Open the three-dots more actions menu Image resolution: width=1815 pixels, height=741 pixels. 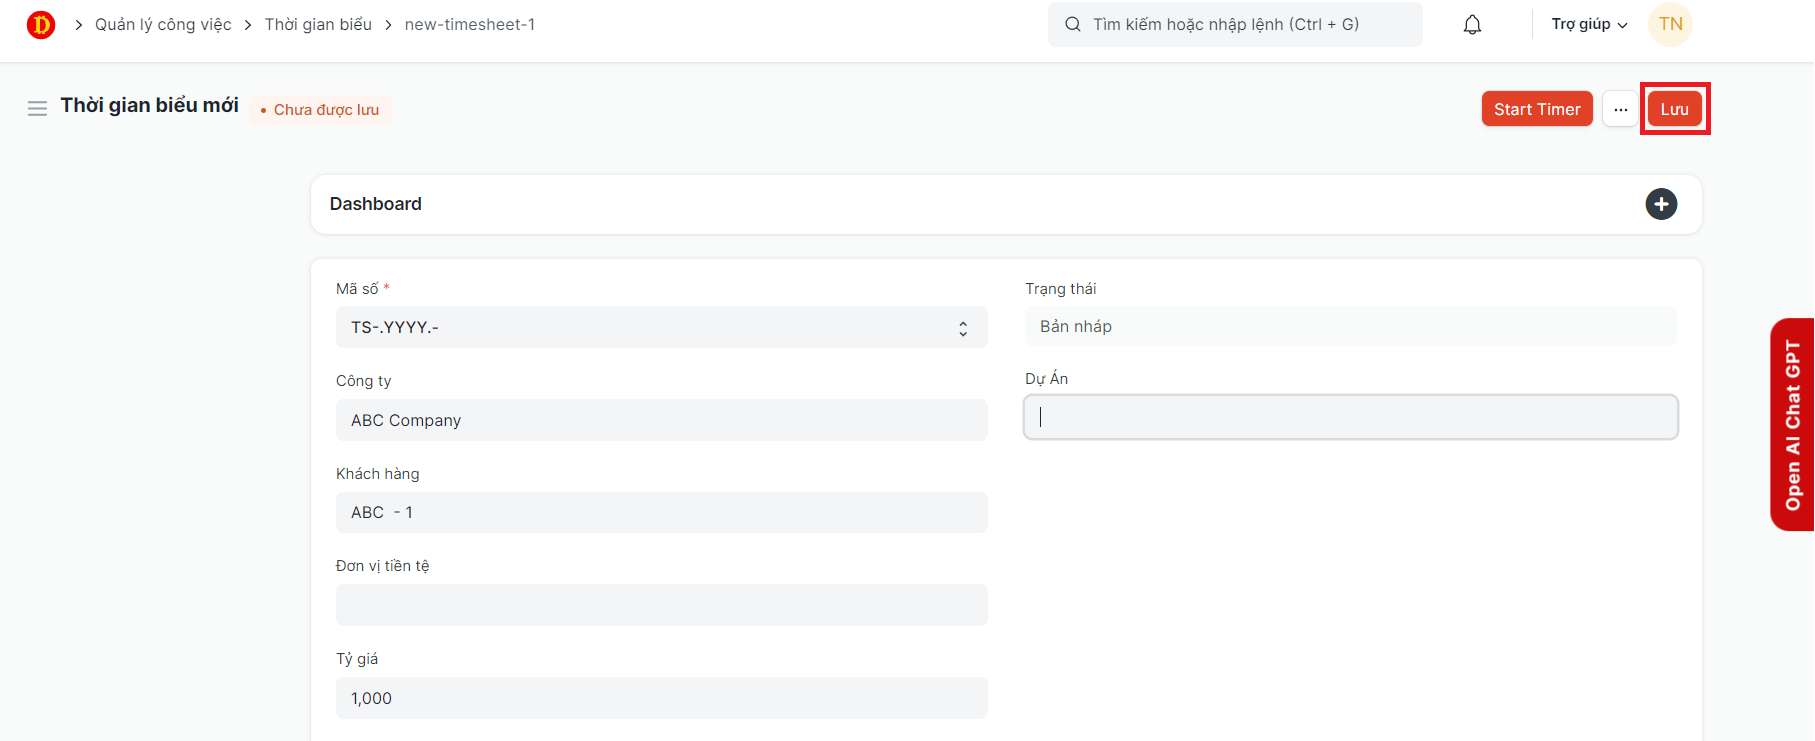pos(1620,109)
